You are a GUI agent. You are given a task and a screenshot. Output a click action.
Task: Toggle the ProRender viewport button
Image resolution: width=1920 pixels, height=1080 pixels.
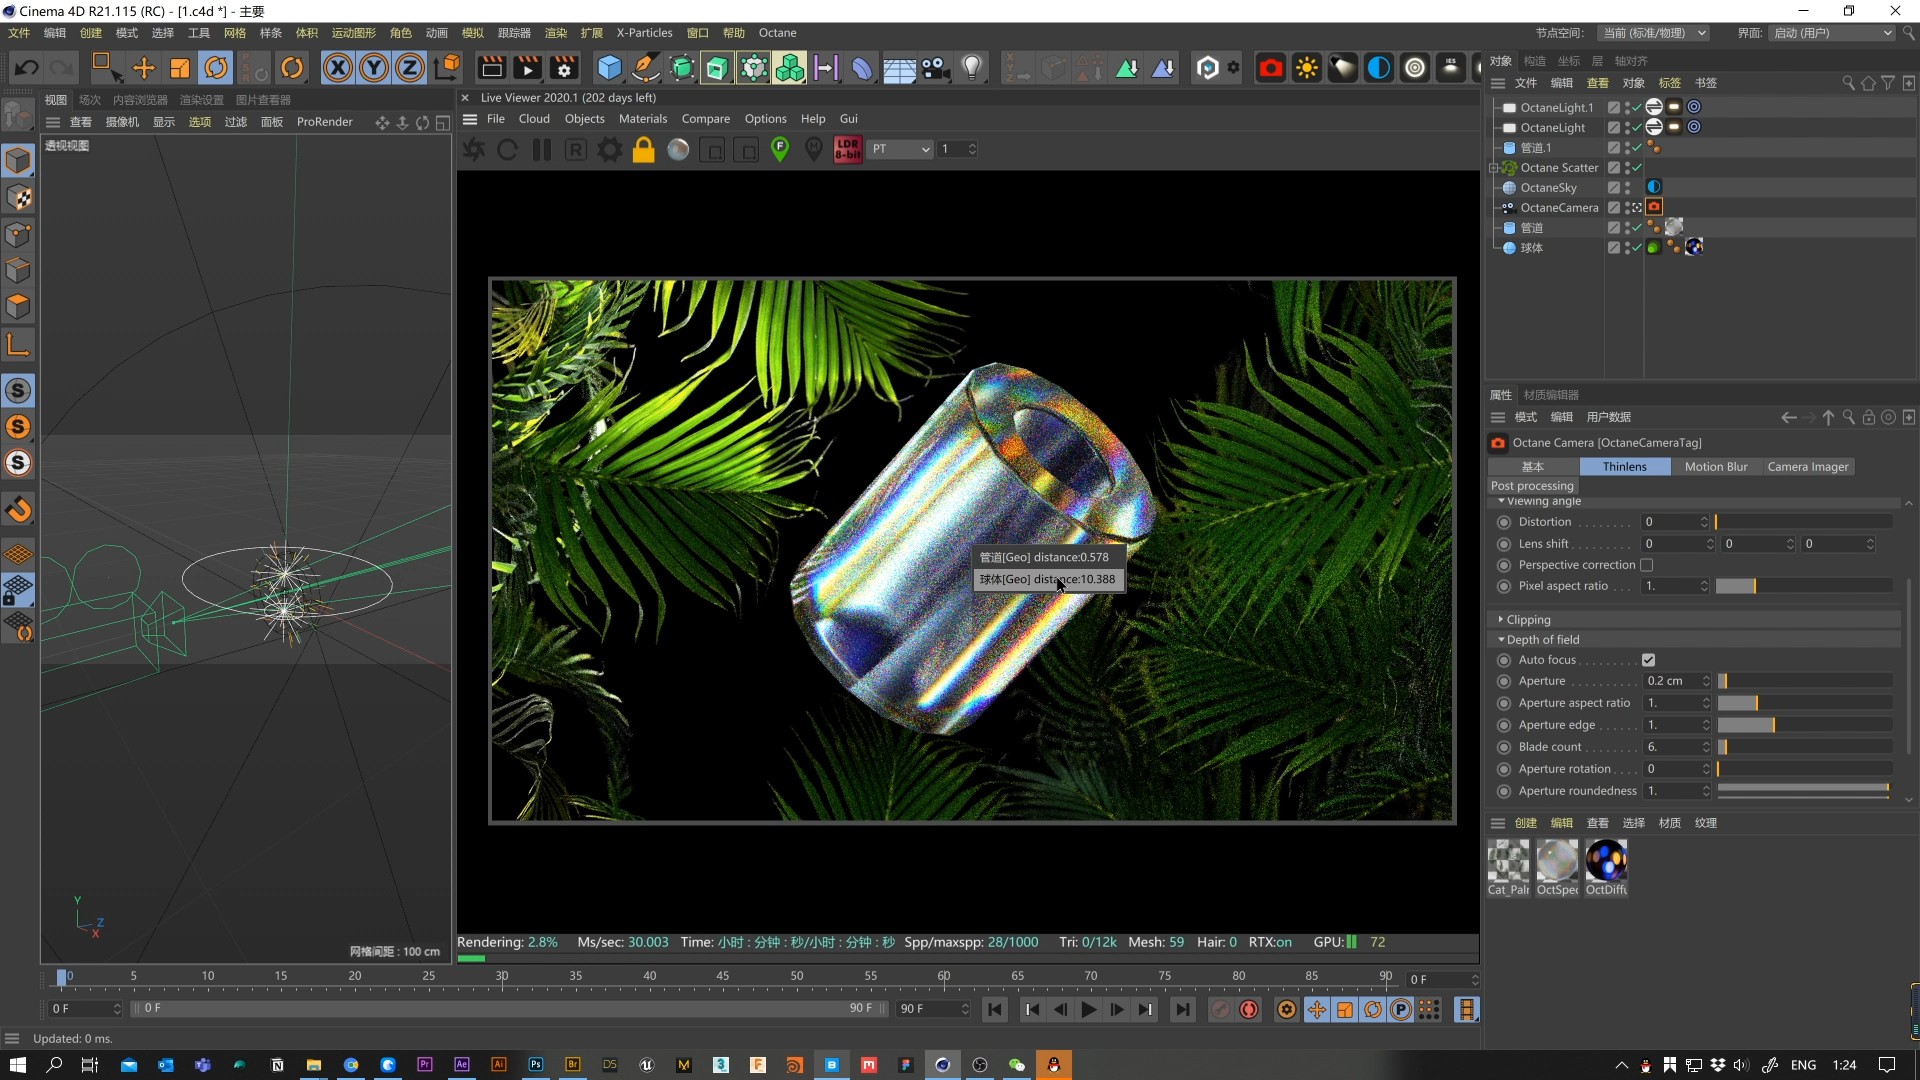coord(324,121)
